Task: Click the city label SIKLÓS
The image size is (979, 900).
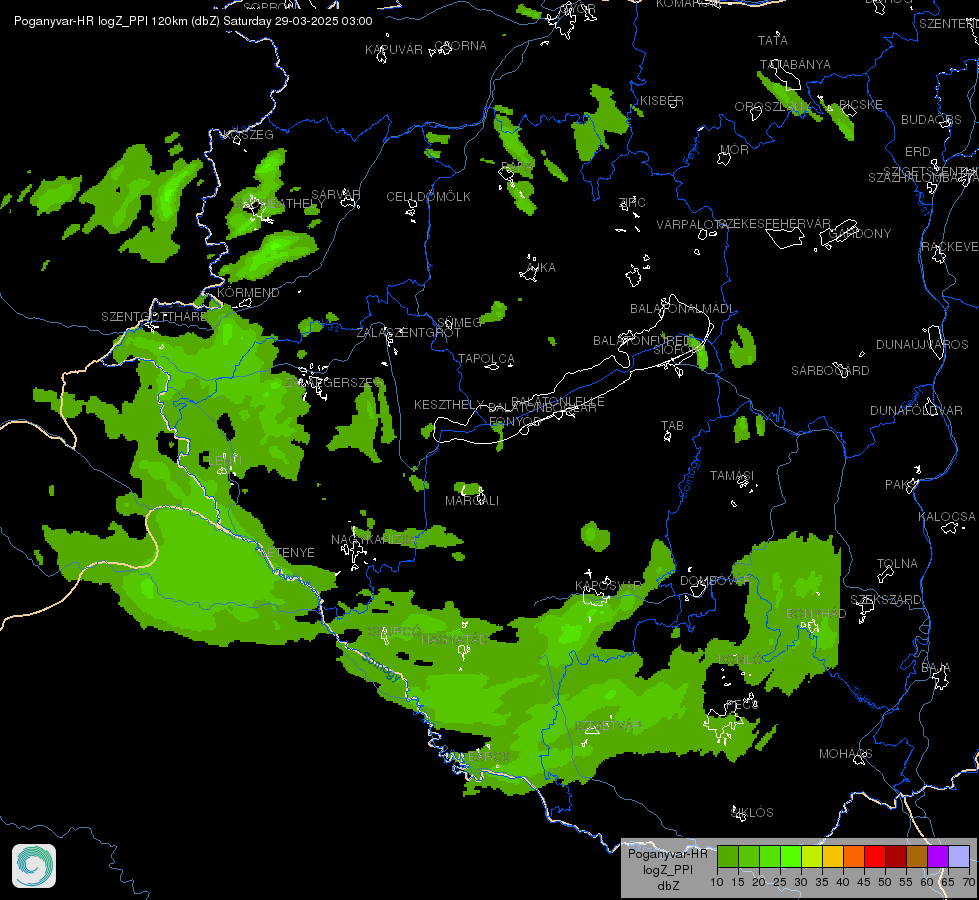Action: (x=752, y=813)
